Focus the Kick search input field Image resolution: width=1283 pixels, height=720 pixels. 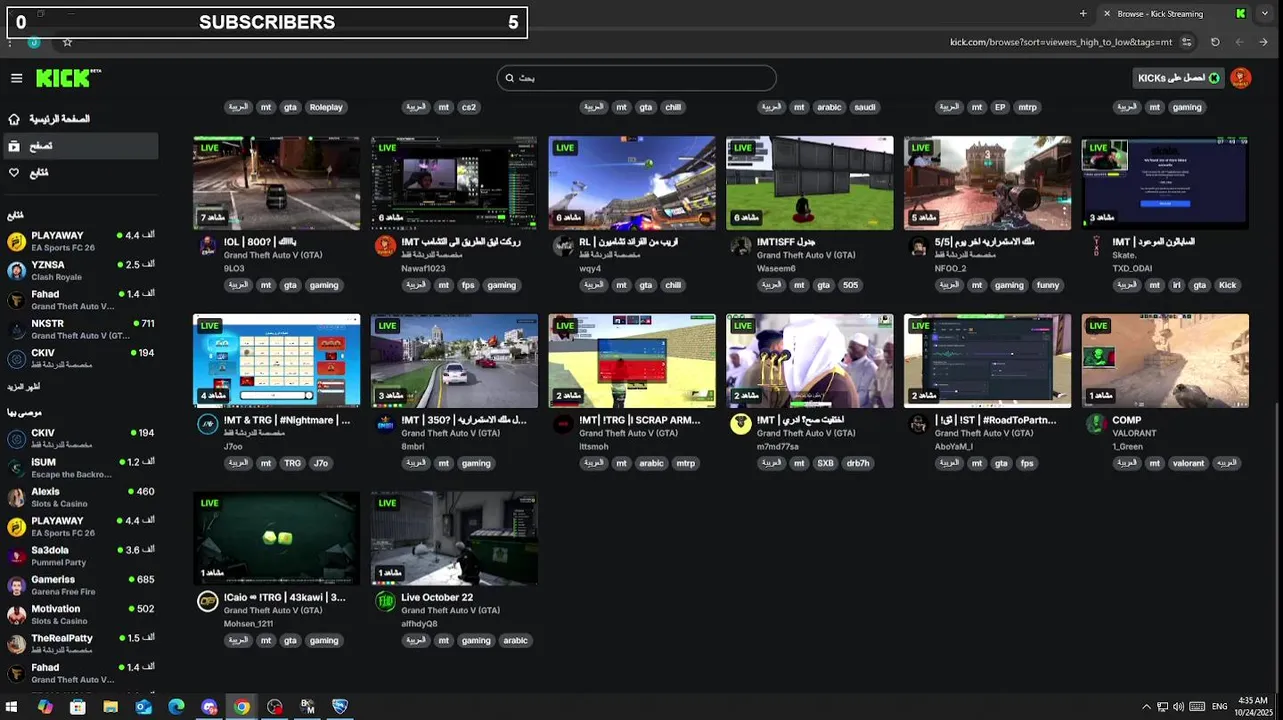click(636, 78)
